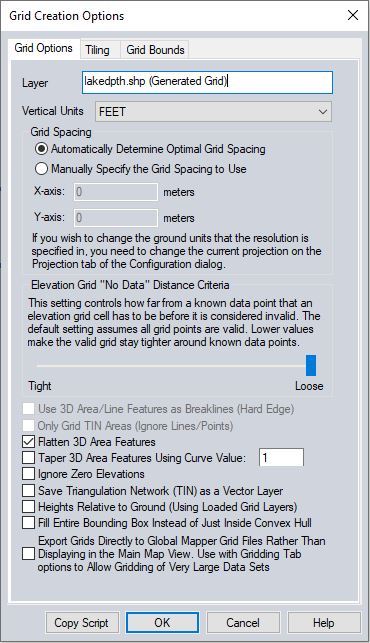Viewport: 370px width, 643px height.
Task: Toggle Heights Relative to Ground option
Action: [x=28, y=506]
